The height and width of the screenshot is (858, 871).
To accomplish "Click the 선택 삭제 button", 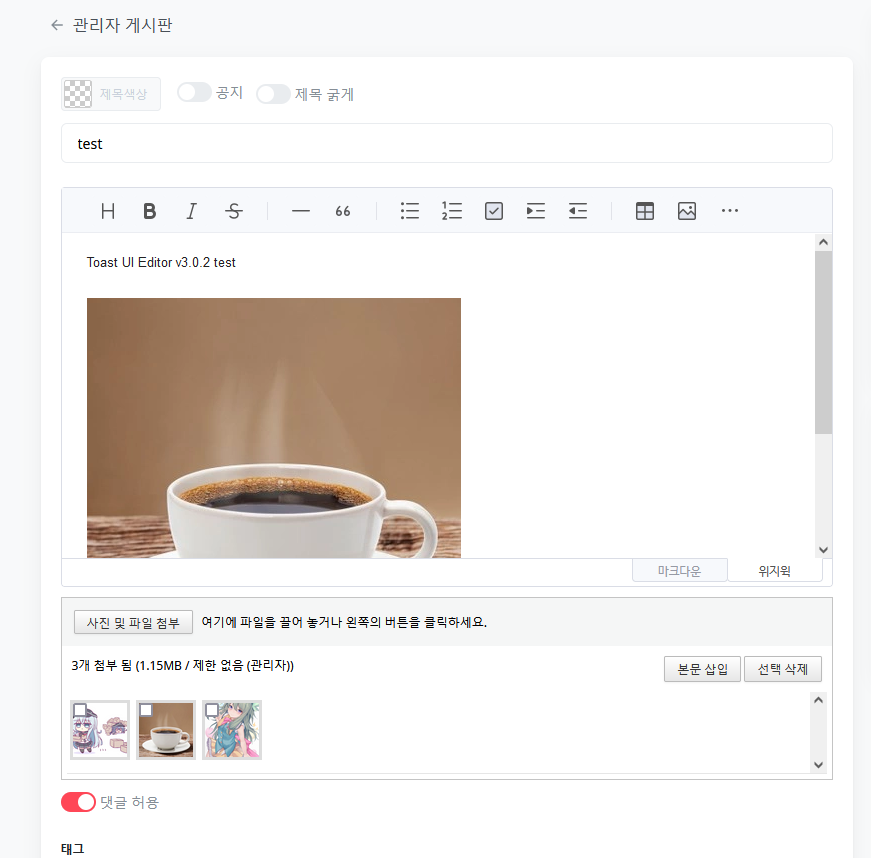I will tap(783, 669).
